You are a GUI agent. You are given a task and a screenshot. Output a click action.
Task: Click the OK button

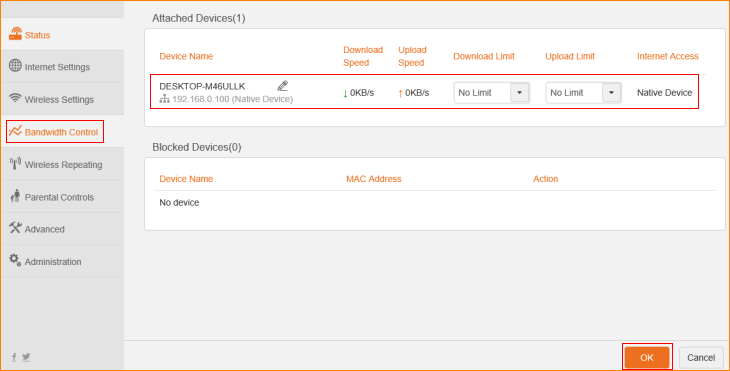647,358
